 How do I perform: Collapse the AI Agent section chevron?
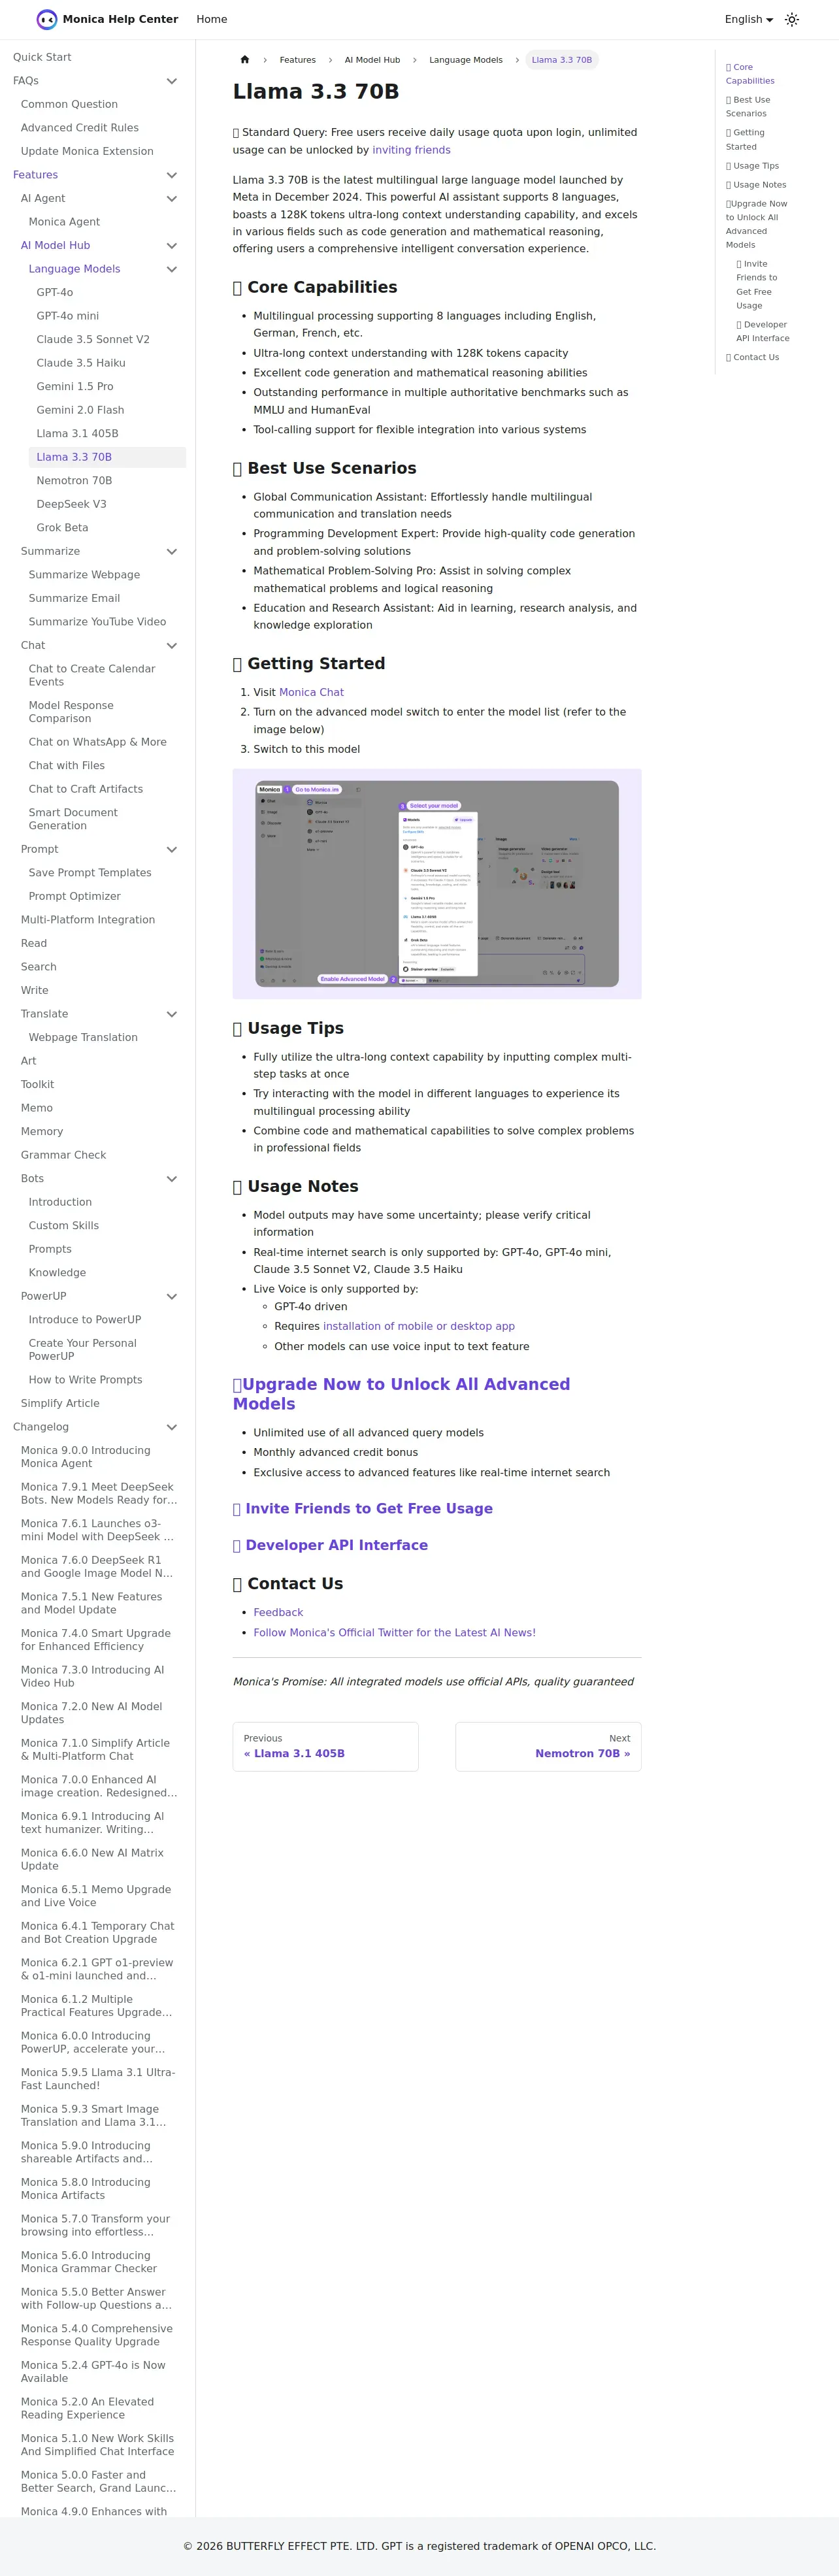coord(172,199)
